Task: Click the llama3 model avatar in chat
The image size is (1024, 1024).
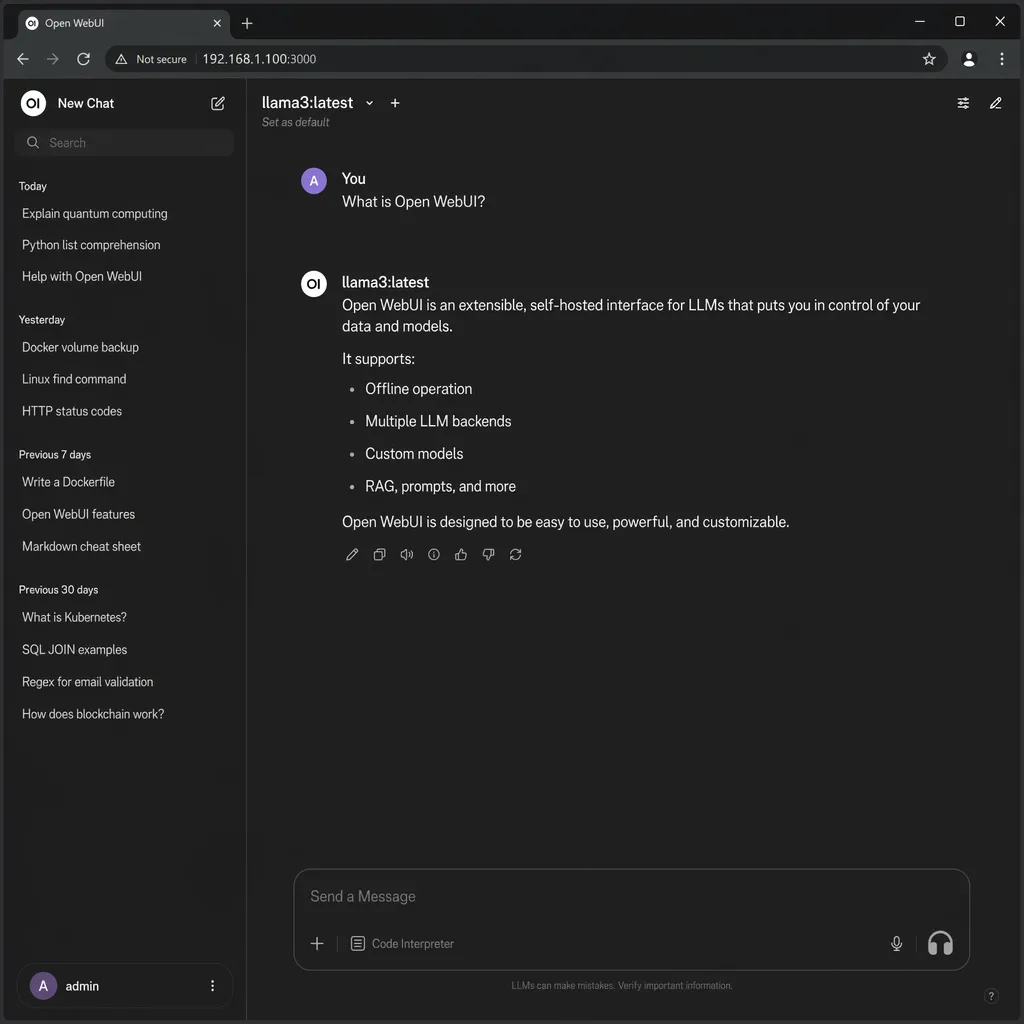Action: click(313, 283)
